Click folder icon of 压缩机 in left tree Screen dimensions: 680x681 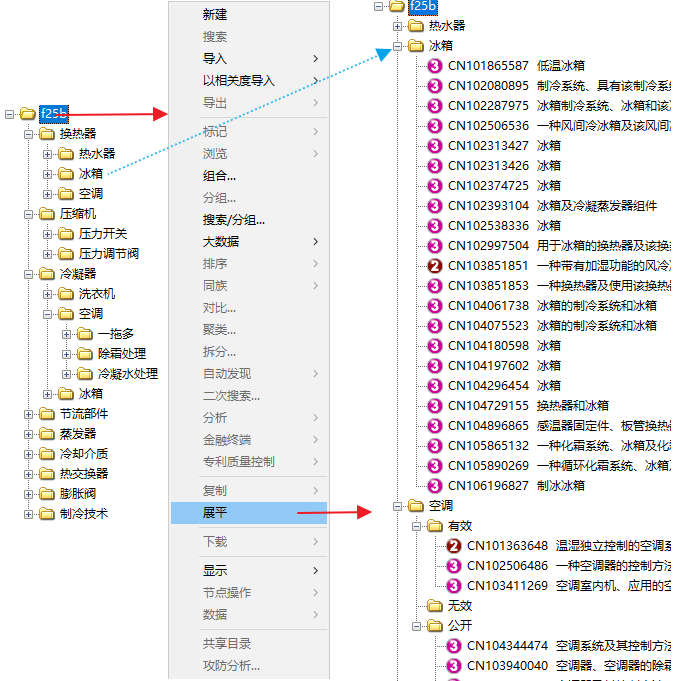46,214
